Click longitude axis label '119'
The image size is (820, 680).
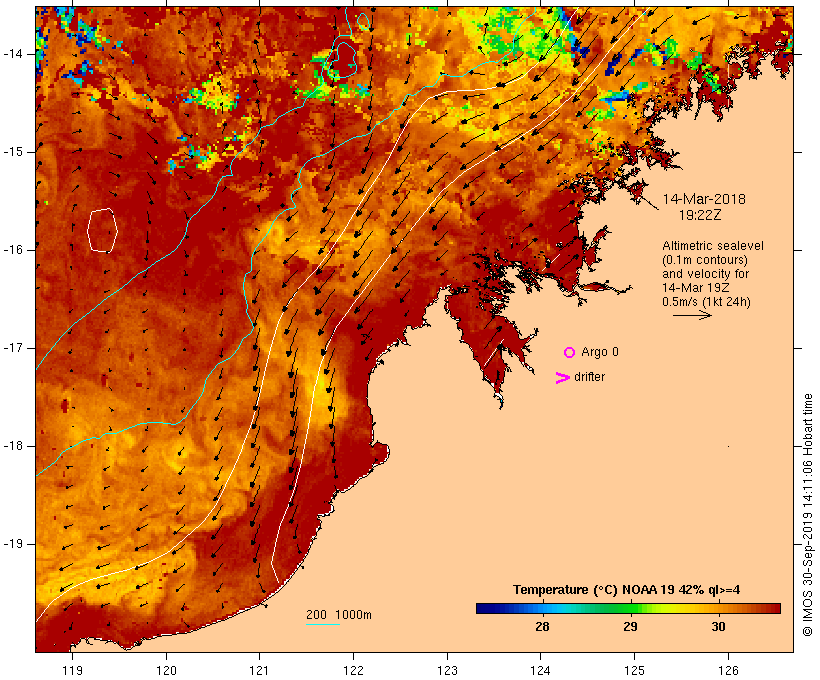(x=72, y=670)
